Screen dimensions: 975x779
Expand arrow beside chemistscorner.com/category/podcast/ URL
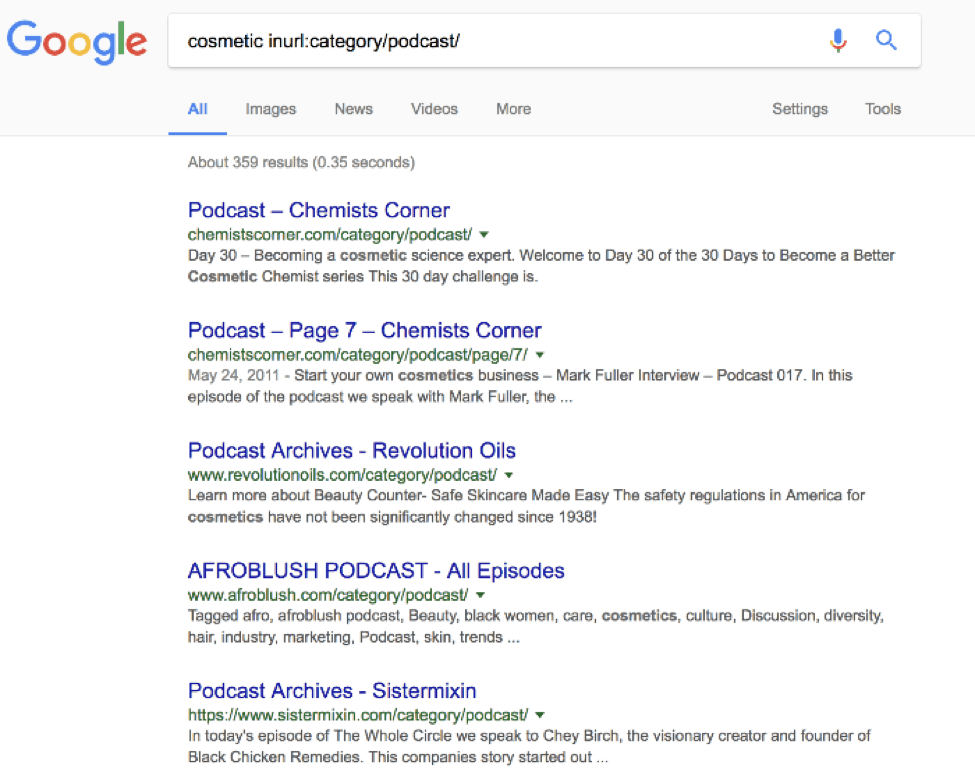(484, 235)
